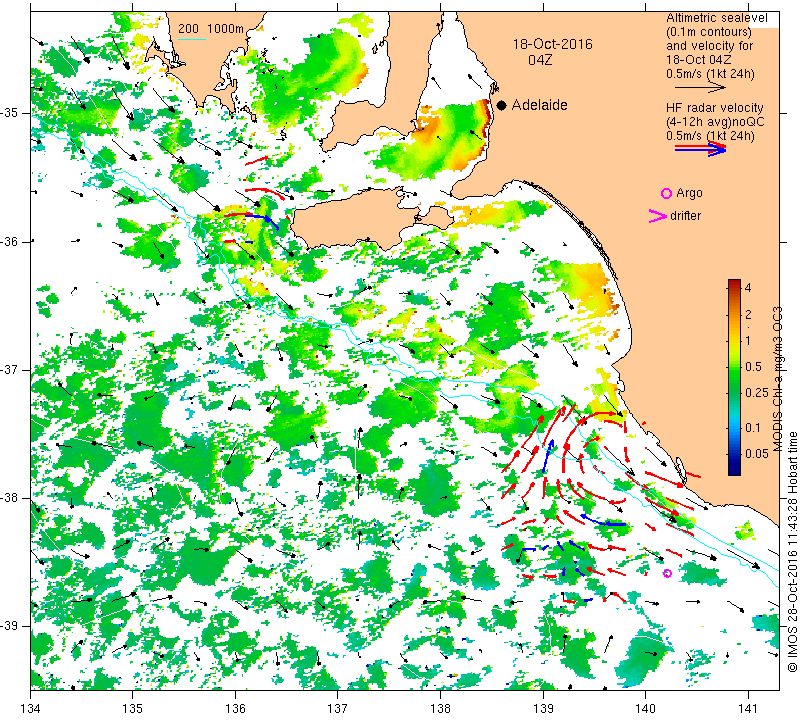Click the 'Adelaide' label
Viewport: 800px width, 720px height.
[539, 105]
